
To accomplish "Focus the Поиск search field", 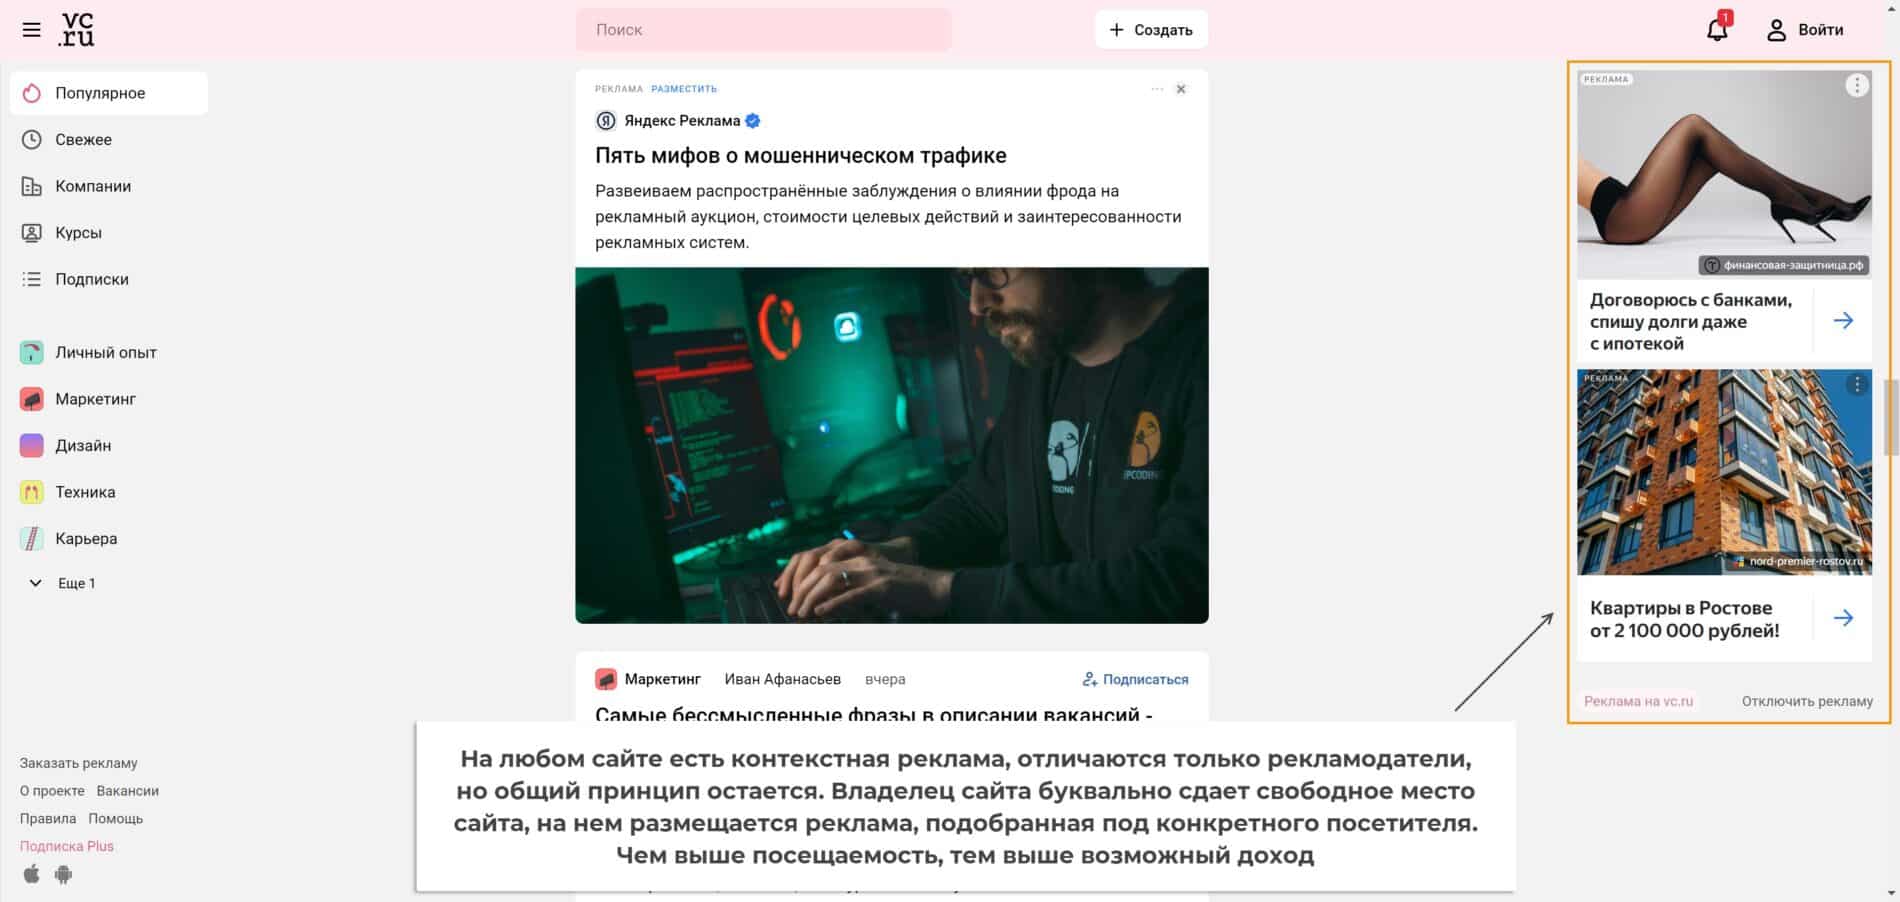I will tap(763, 30).
